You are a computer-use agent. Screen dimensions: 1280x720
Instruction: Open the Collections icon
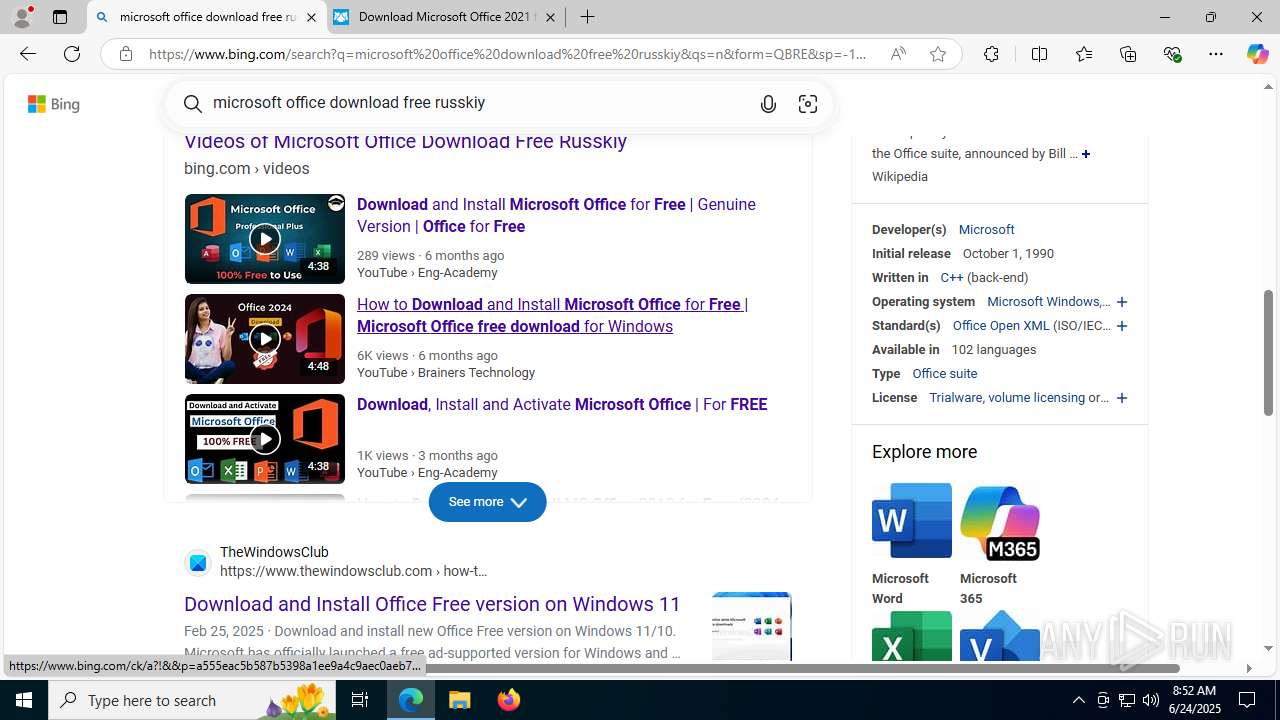point(1128,54)
